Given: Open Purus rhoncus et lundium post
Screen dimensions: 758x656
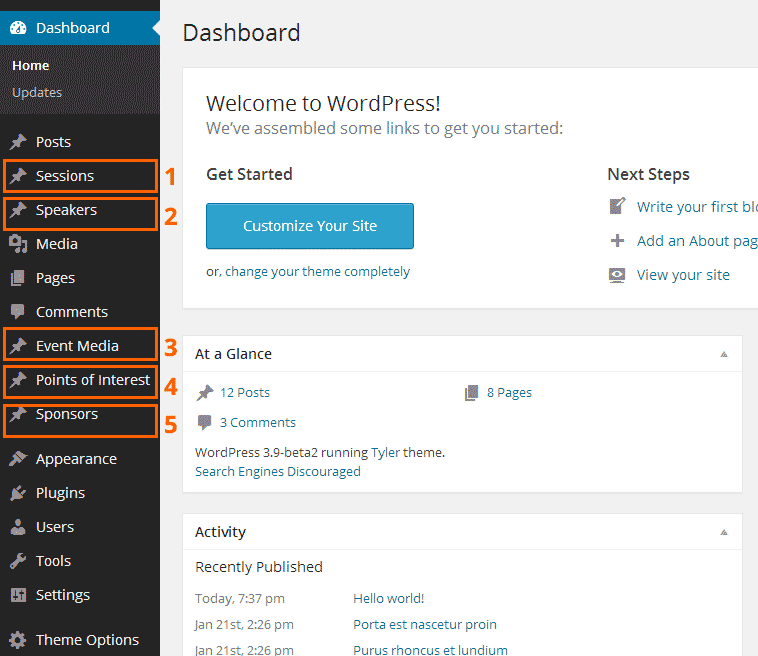Looking at the screenshot, I should (430, 650).
